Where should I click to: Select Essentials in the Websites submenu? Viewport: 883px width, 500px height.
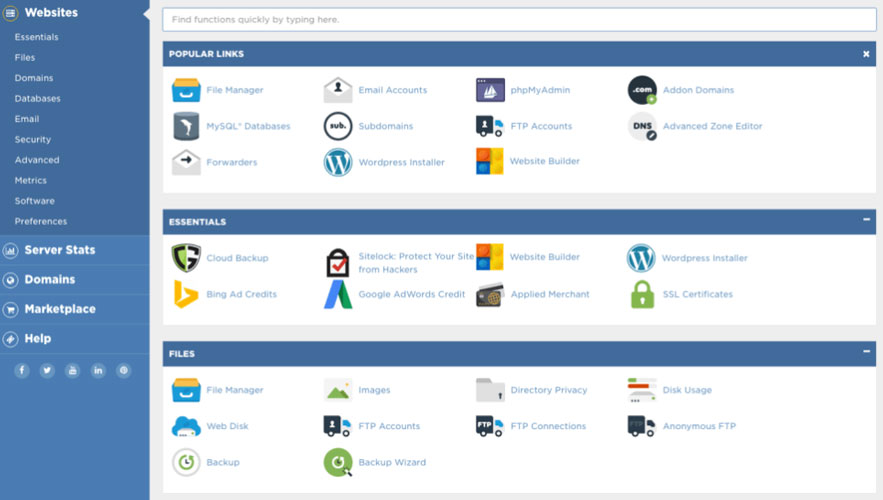click(37, 37)
